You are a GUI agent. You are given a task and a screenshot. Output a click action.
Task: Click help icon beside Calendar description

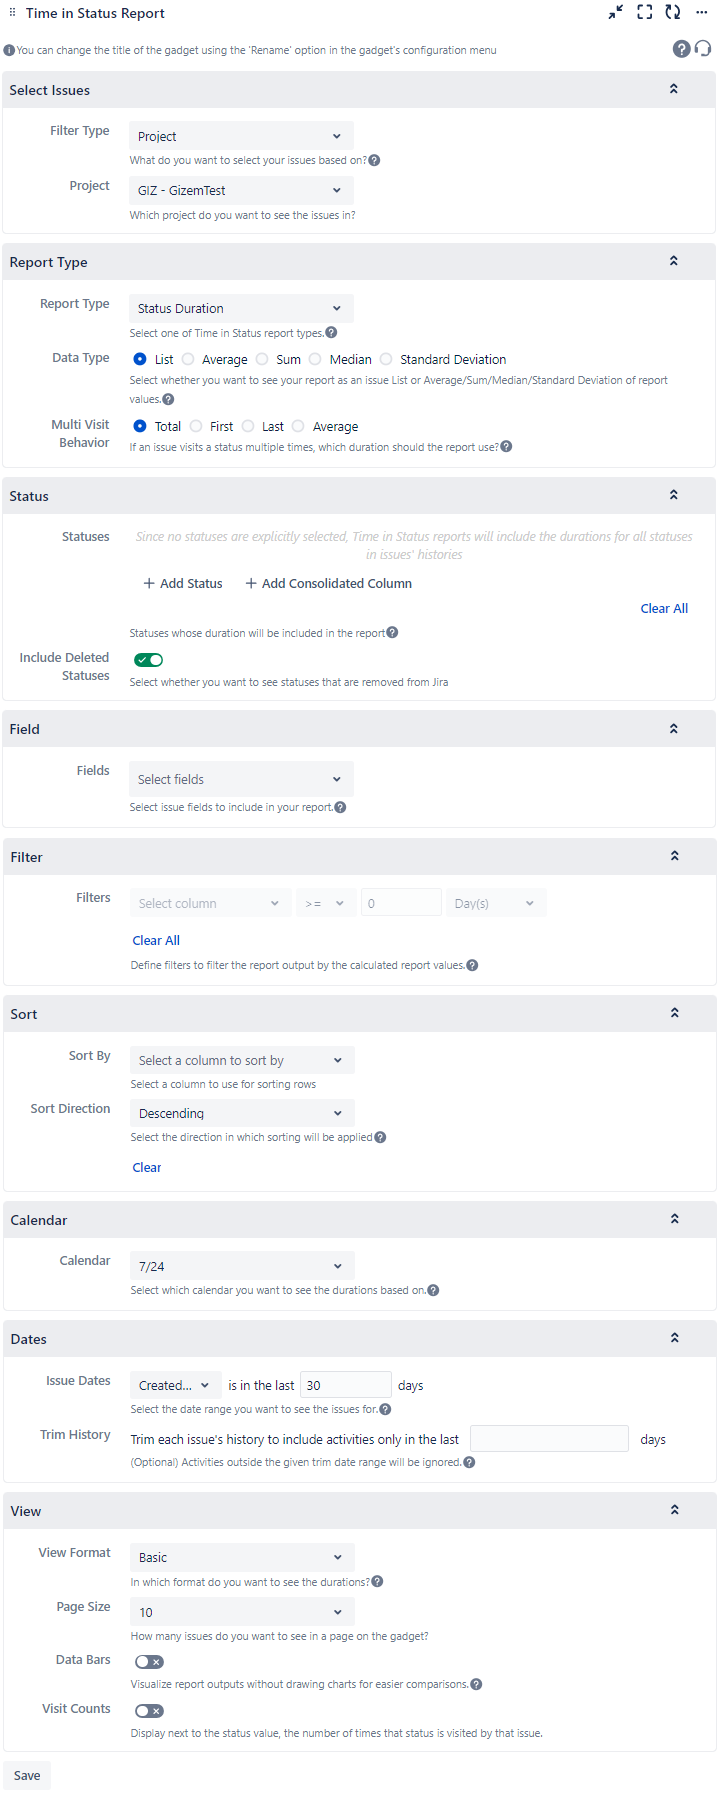[433, 1290]
